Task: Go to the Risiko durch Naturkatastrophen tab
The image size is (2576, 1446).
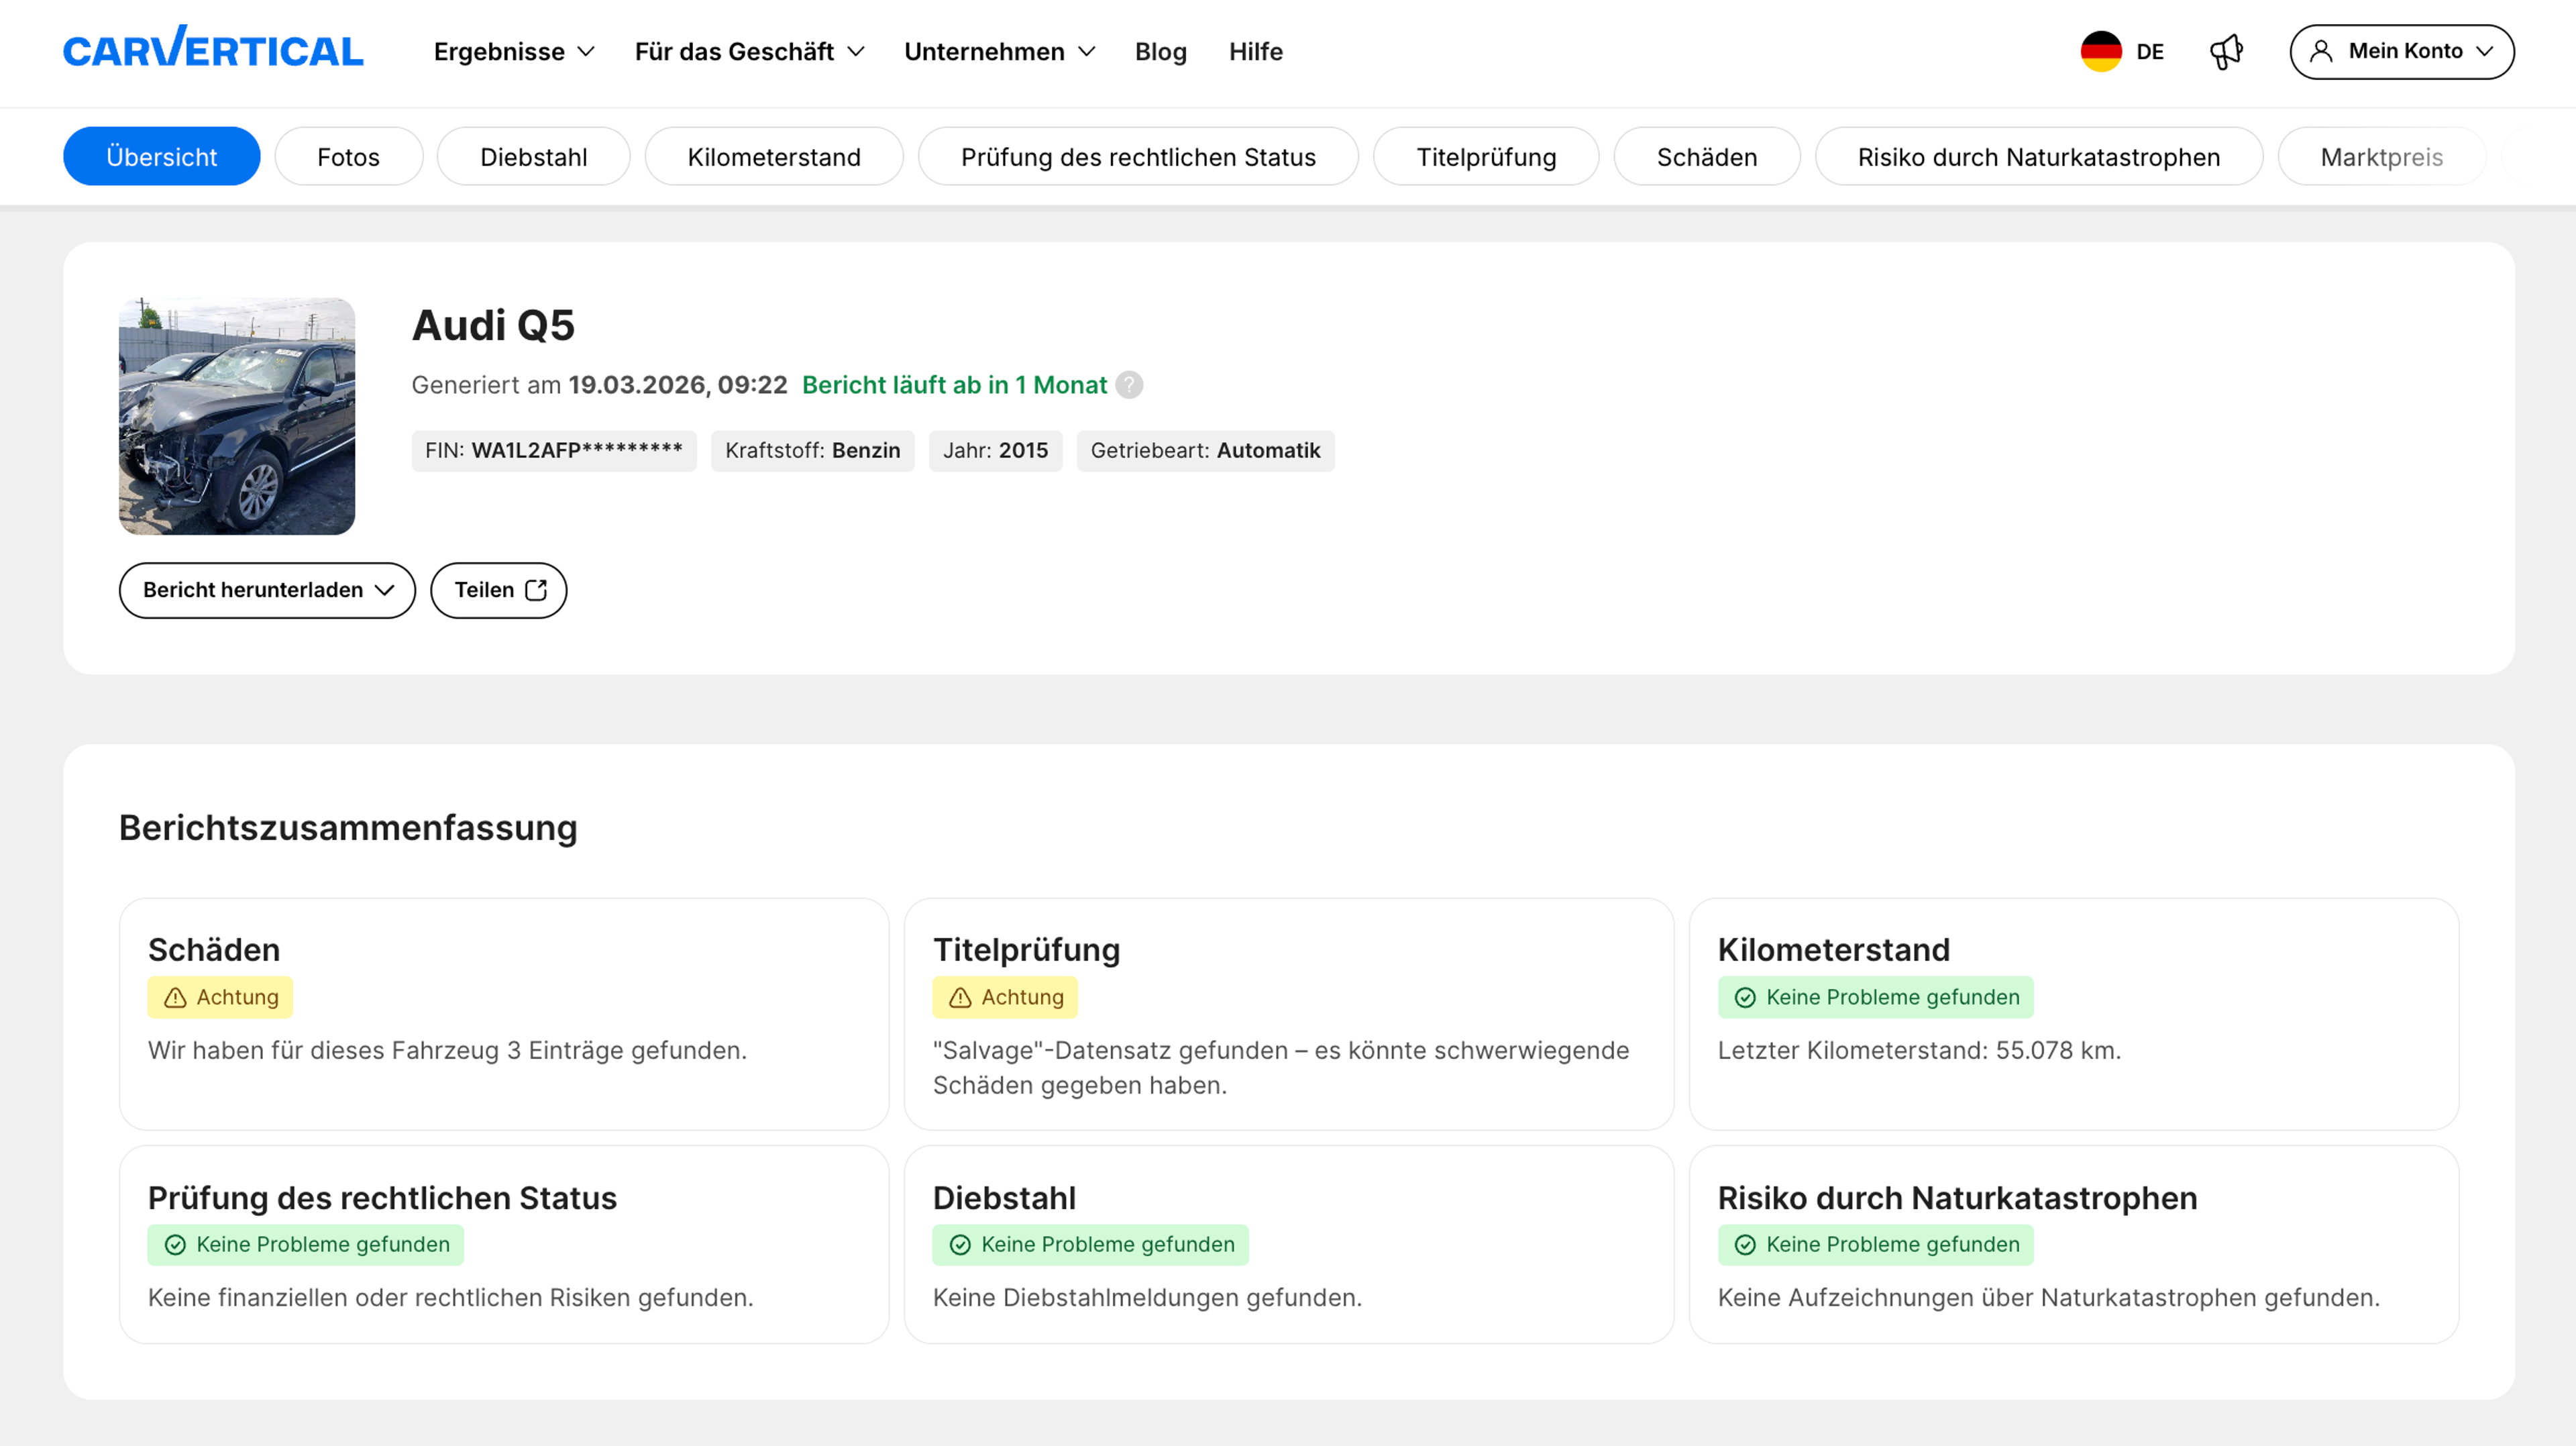Action: click(x=2038, y=157)
